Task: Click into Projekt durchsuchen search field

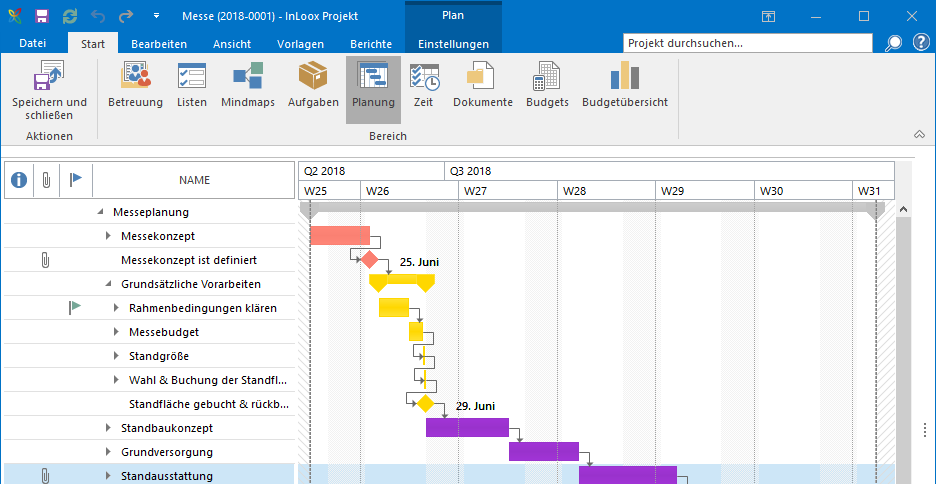Action: pyautogui.click(x=747, y=43)
